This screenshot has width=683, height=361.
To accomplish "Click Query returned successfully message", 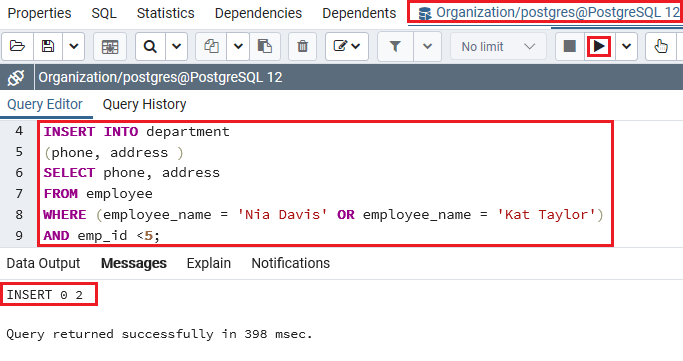I will (159, 334).
